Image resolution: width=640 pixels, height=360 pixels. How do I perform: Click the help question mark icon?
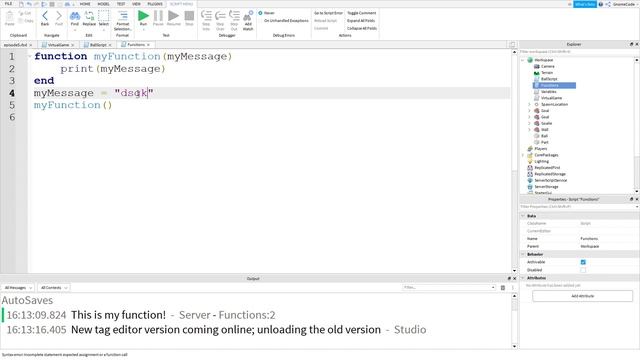point(601,4)
